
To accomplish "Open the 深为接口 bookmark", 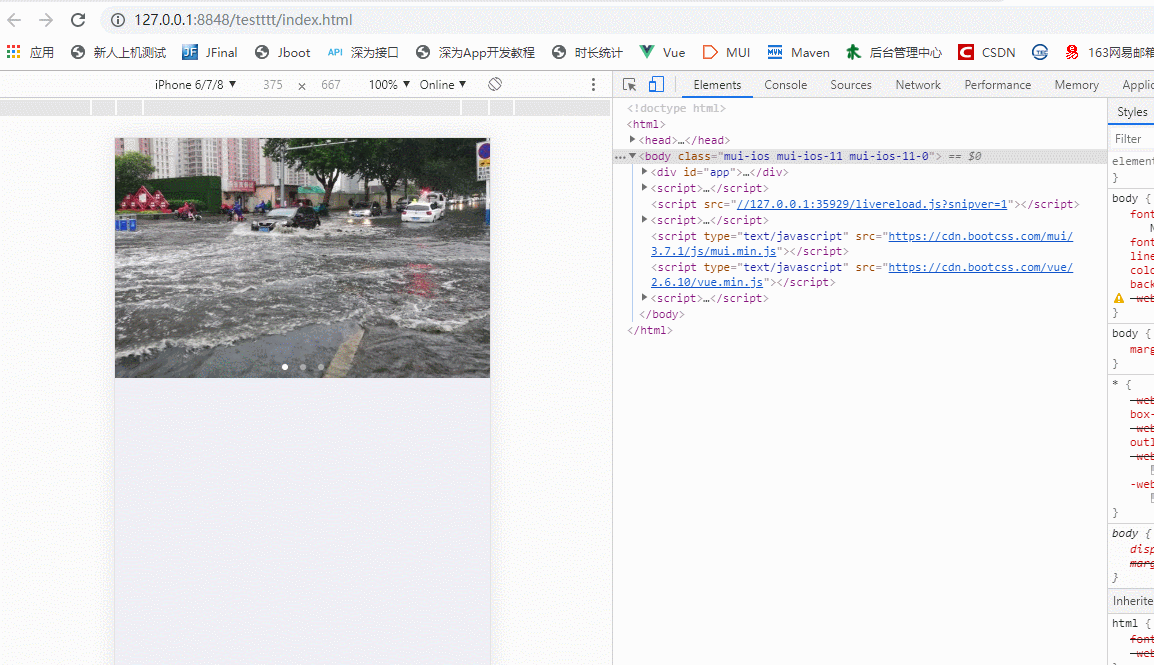I will pyautogui.click(x=363, y=52).
